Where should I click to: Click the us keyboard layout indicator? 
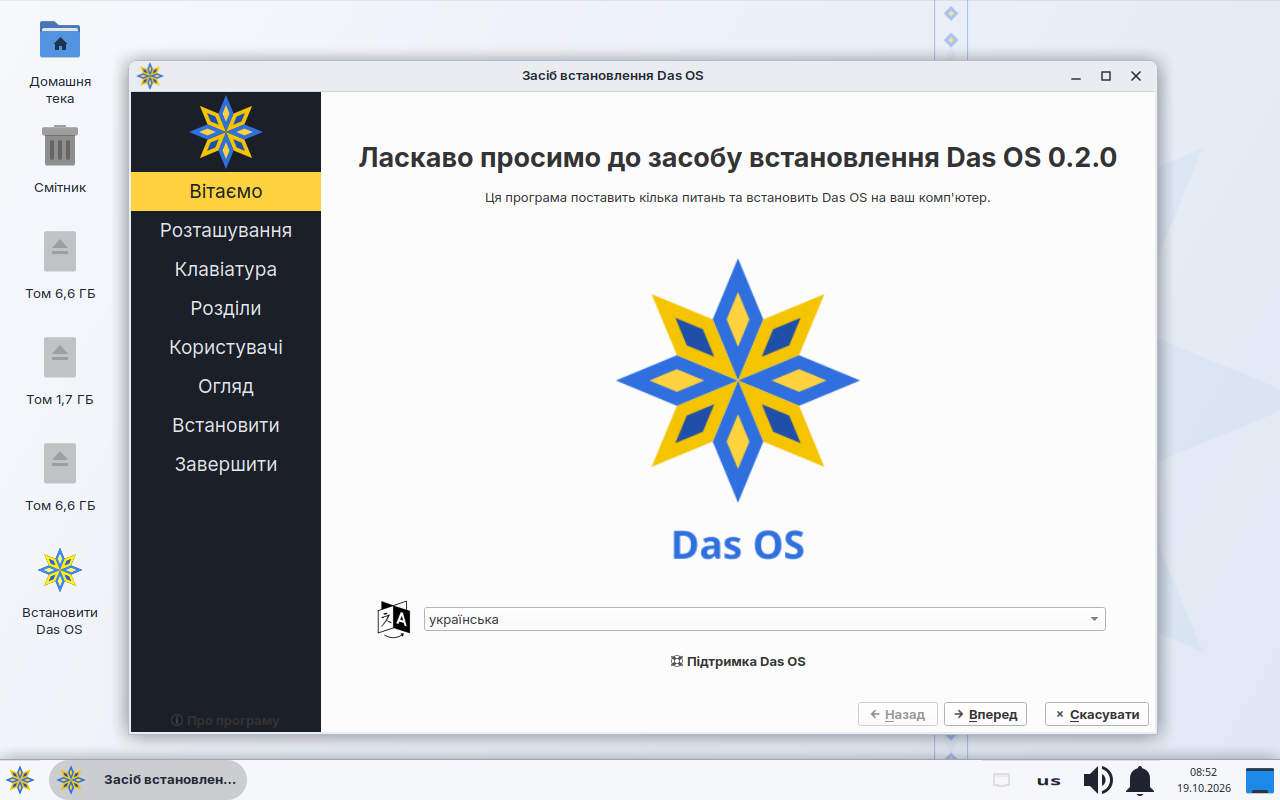click(x=1049, y=781)
